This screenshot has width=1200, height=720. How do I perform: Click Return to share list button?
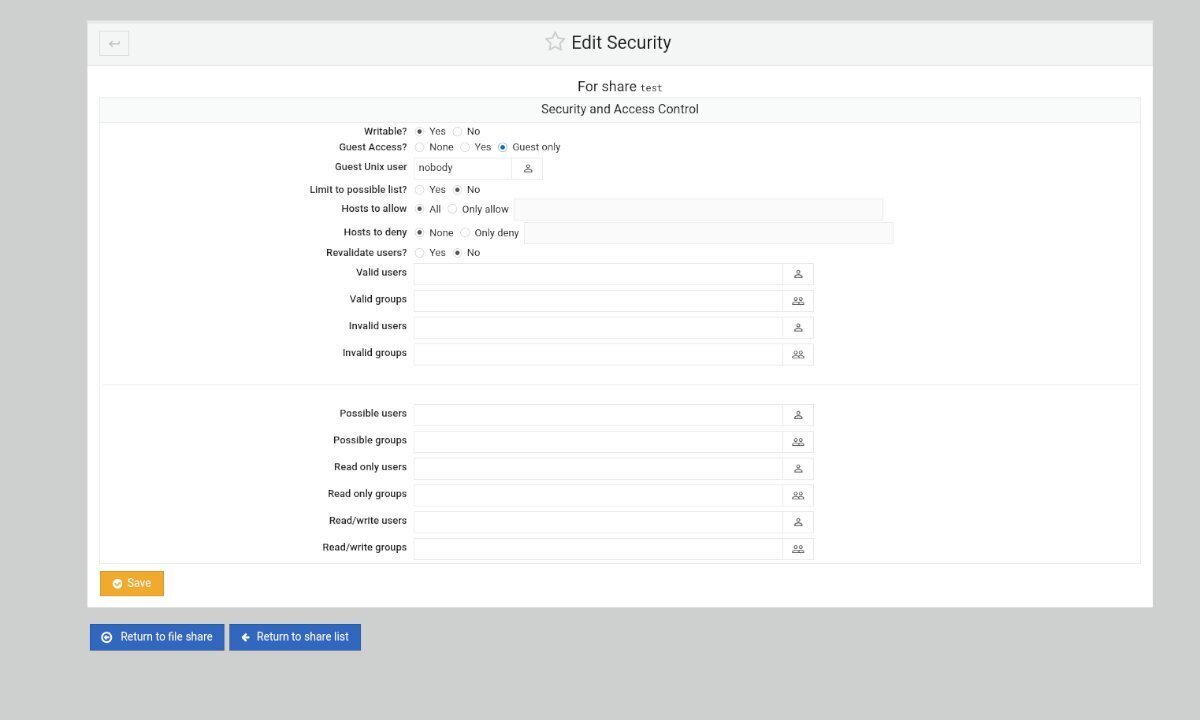[295, 637]
